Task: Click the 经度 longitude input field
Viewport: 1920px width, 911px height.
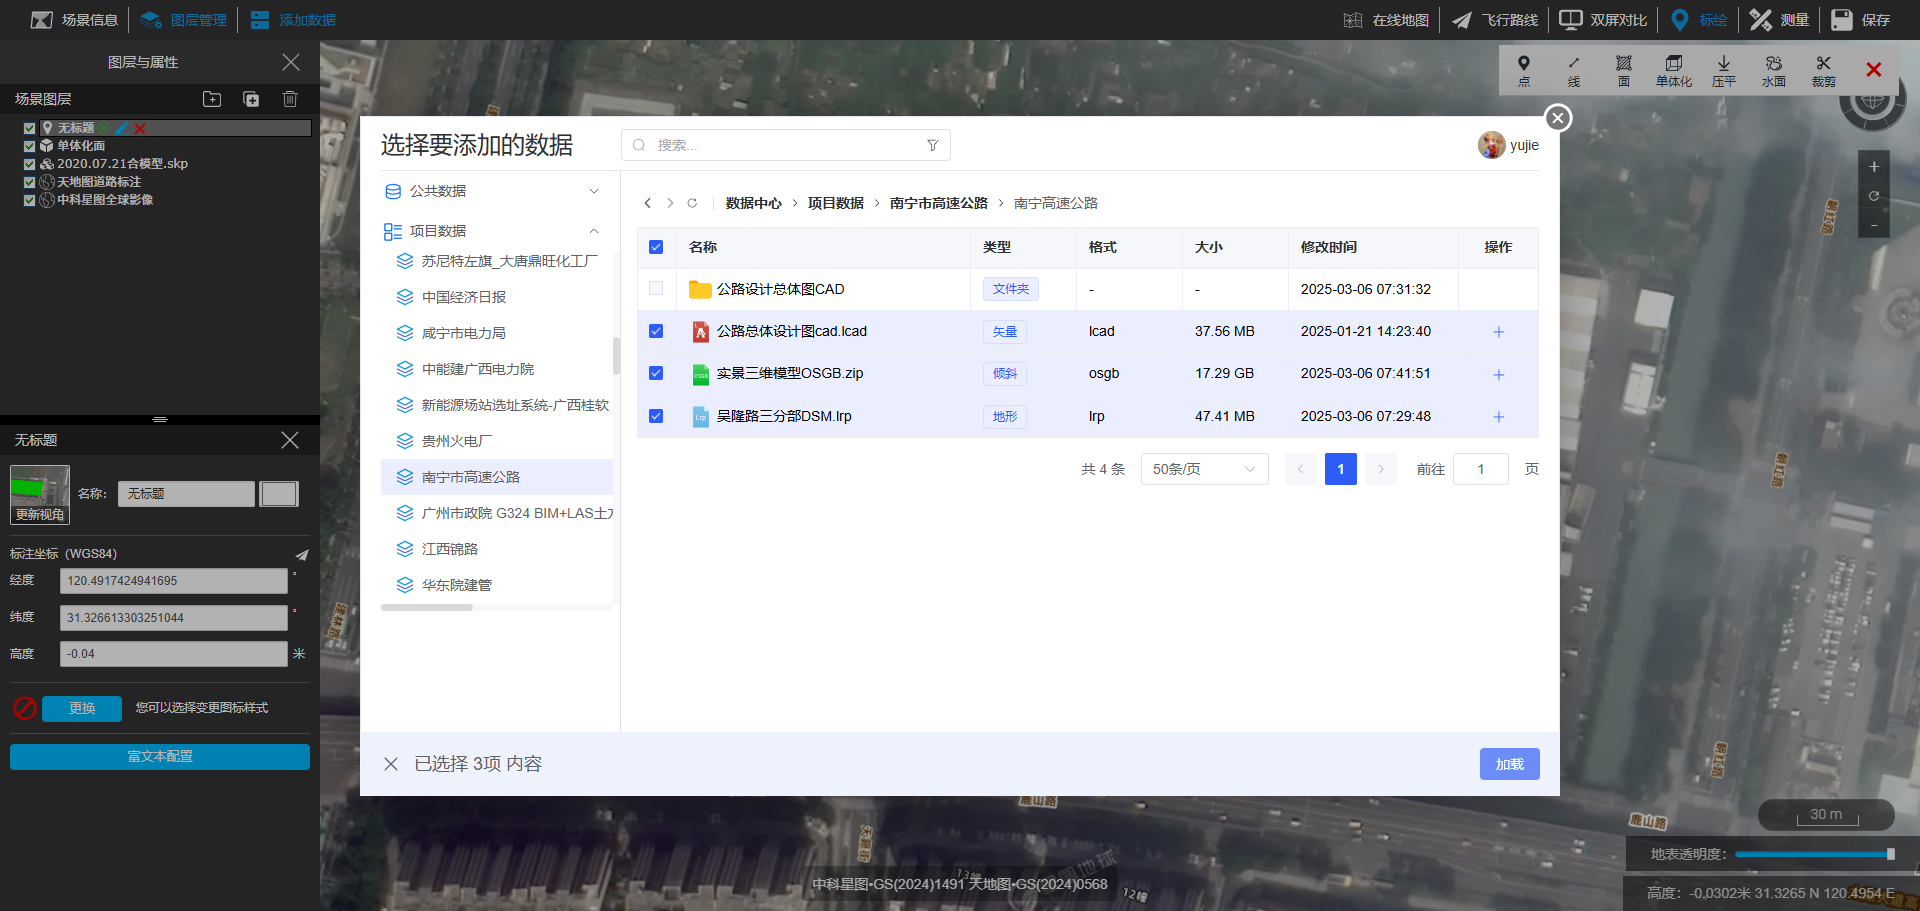Action: point(174,581)
